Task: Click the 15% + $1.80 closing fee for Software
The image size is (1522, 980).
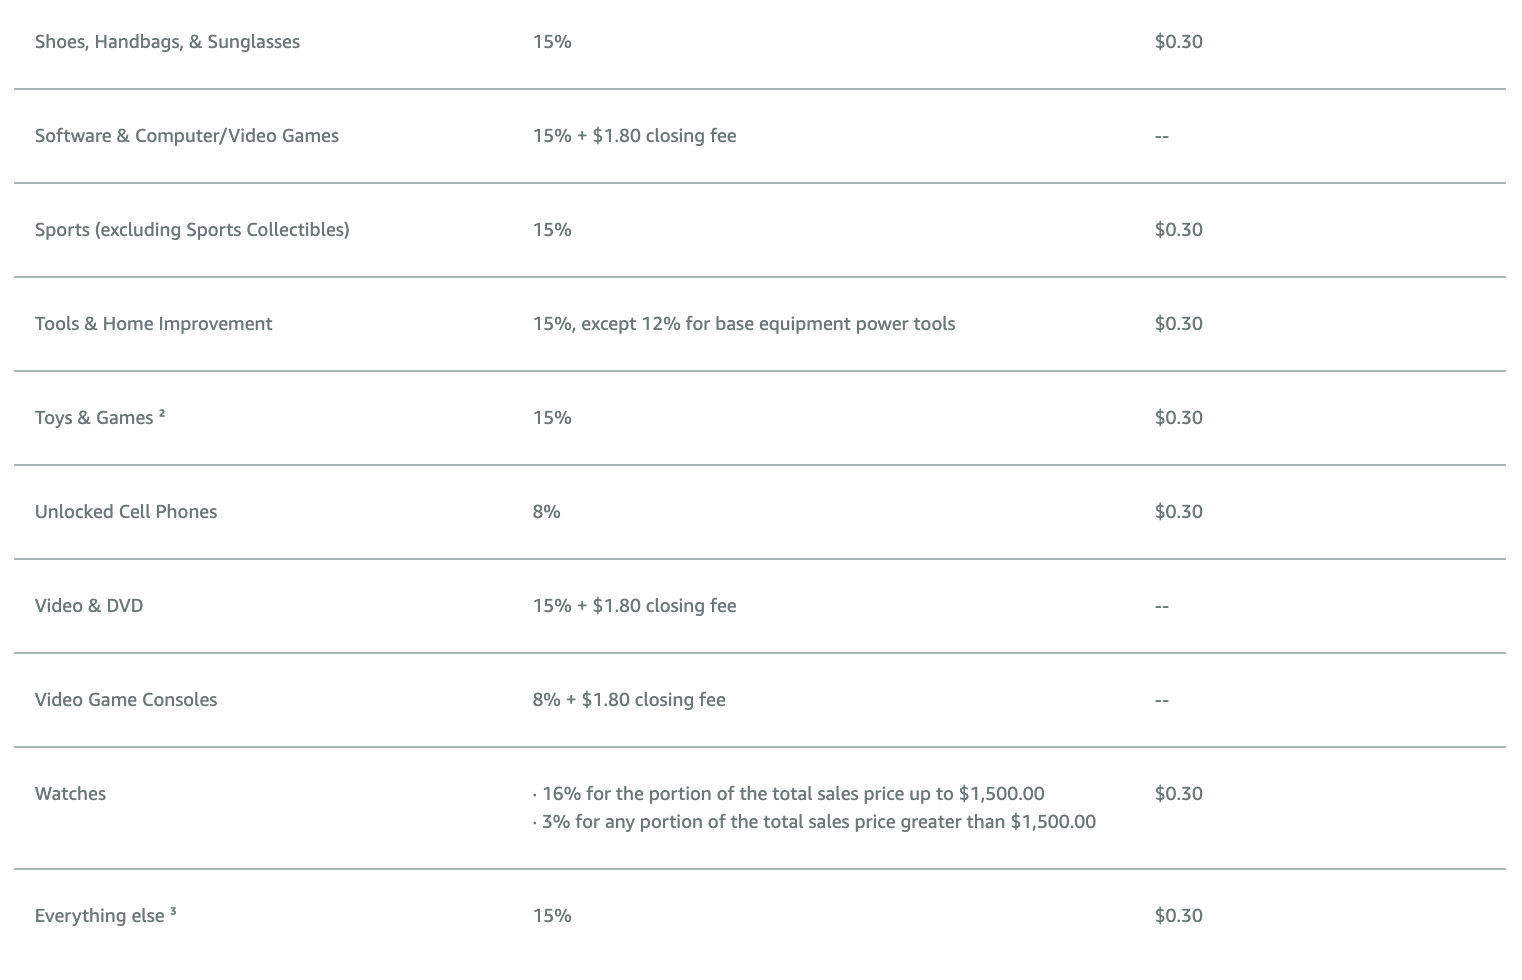Action: [634, 136]
